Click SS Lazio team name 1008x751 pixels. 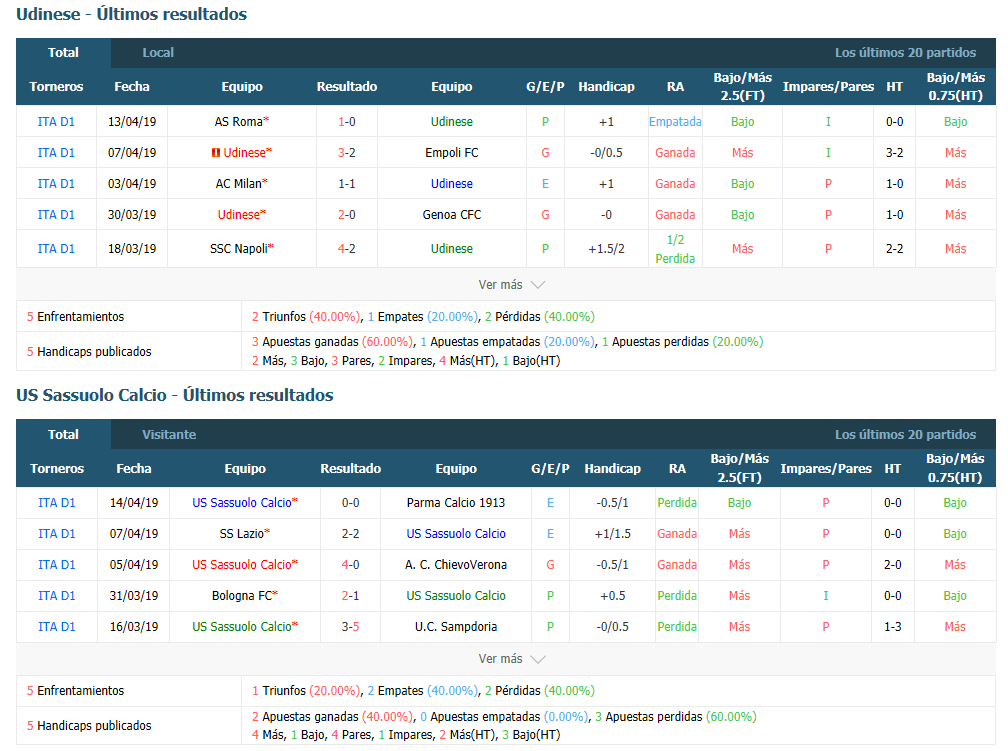coord(241,534)
